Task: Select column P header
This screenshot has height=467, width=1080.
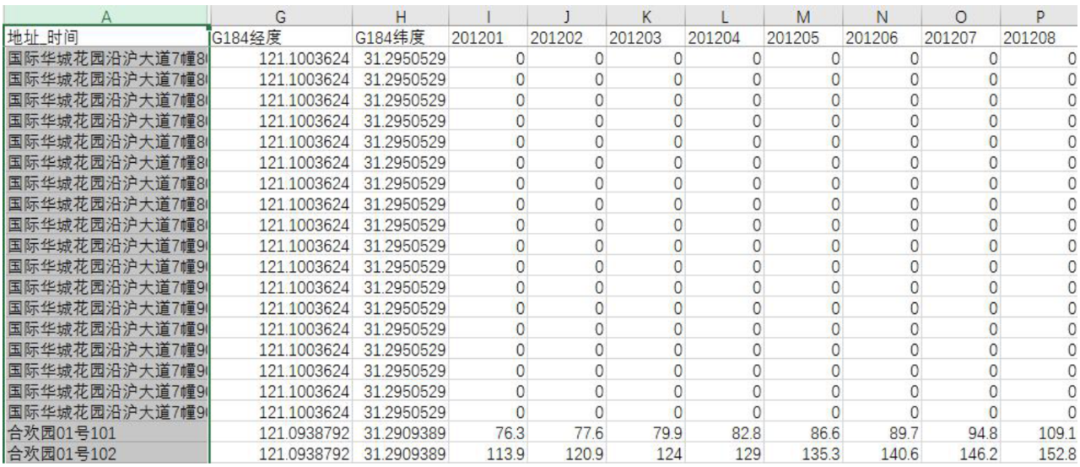Action: point(1039,16)
